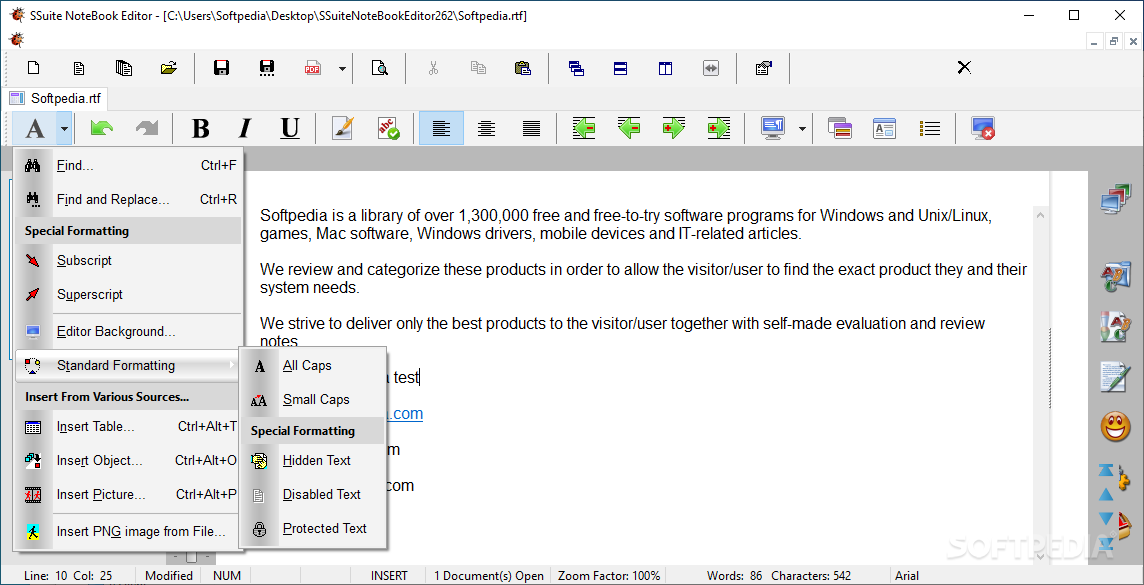Click the pencil and paper edit icon

342,128
